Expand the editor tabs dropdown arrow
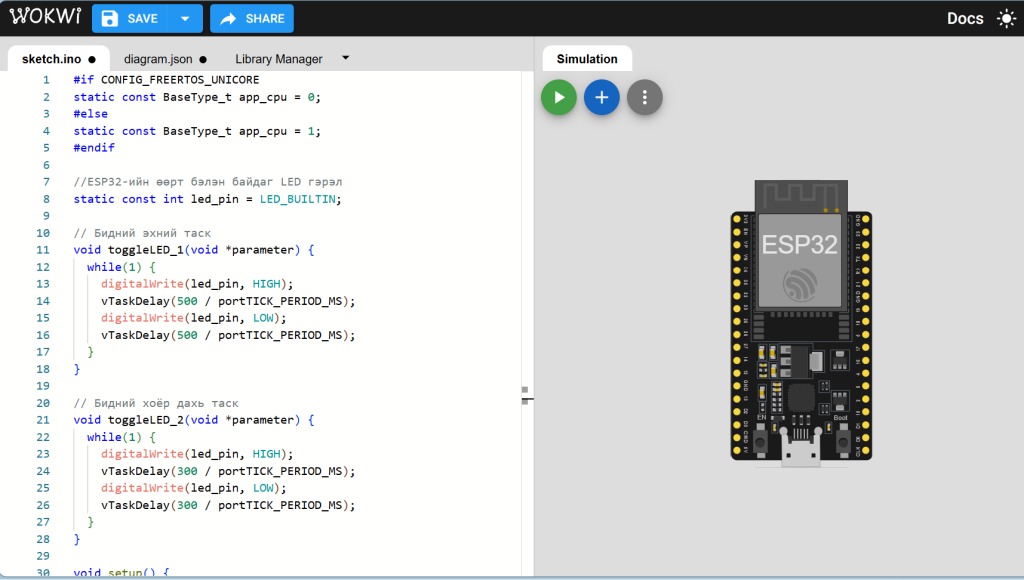 (x=346, y=58)
